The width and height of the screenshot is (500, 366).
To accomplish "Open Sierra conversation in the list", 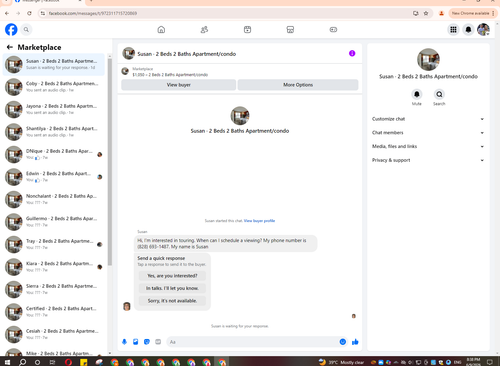I will click(54, 289).
